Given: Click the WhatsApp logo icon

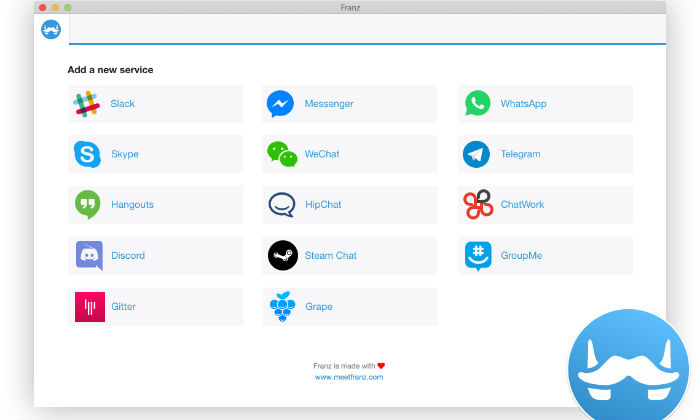Looking at the screenshot, I should coord(477,104).
